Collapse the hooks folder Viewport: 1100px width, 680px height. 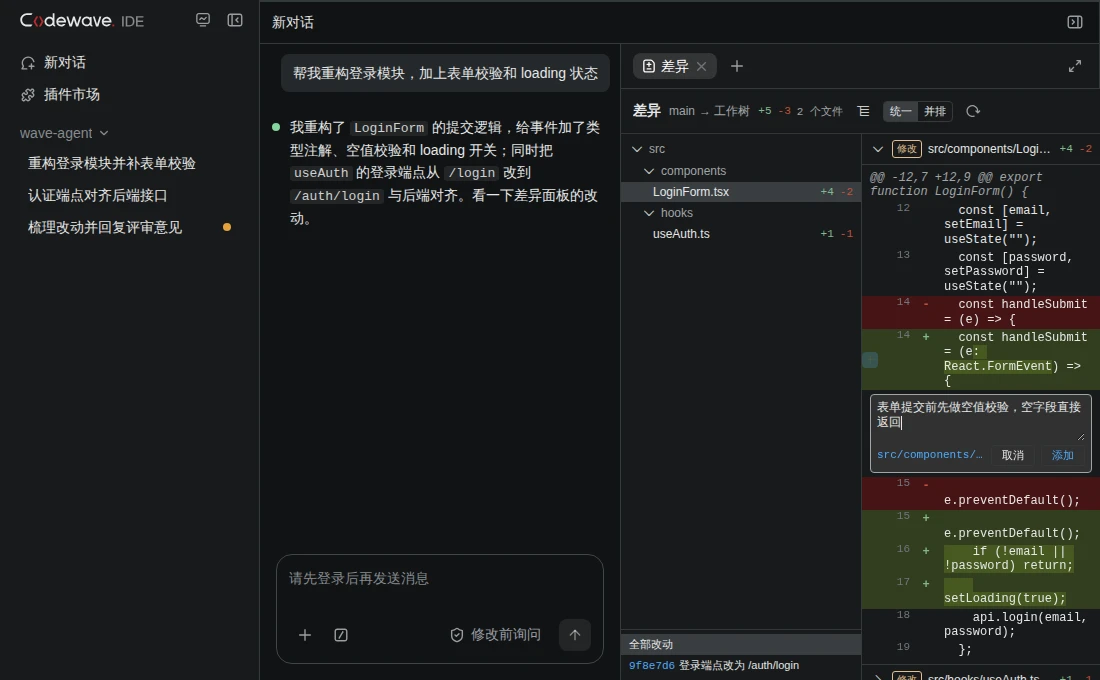(649, 213)
